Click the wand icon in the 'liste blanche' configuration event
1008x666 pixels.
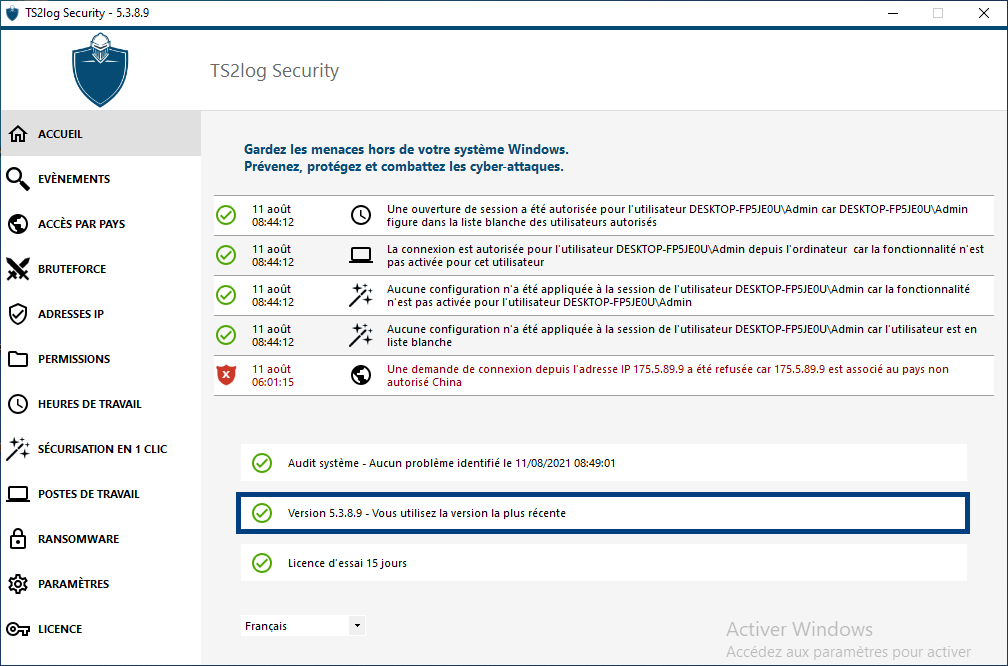(x=361, y=335)
